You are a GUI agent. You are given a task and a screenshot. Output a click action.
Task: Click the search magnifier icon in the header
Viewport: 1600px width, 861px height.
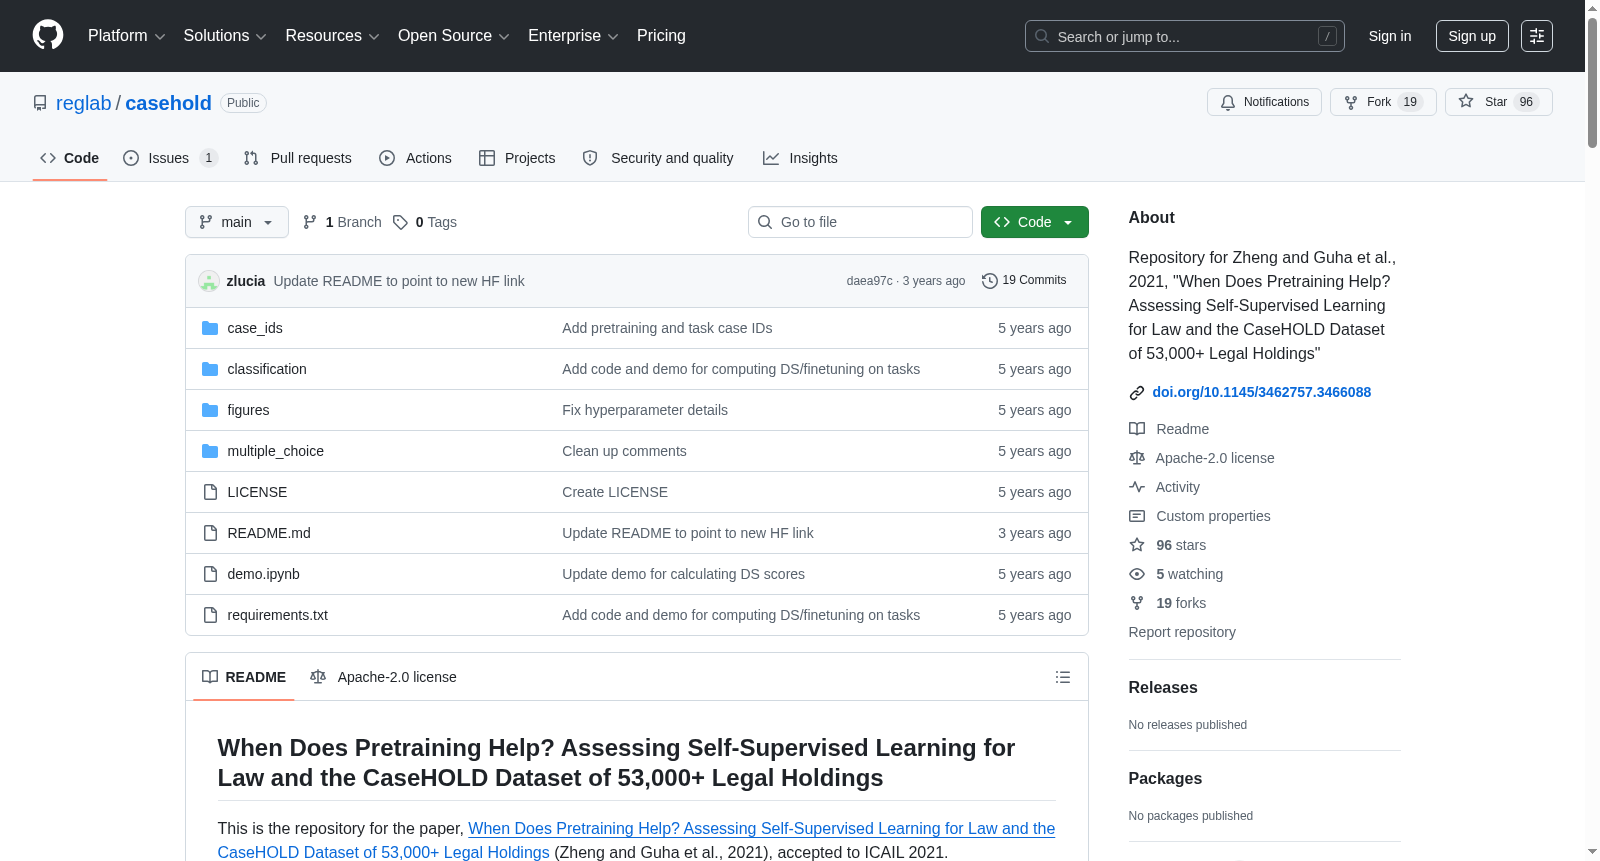[1042, 36]
